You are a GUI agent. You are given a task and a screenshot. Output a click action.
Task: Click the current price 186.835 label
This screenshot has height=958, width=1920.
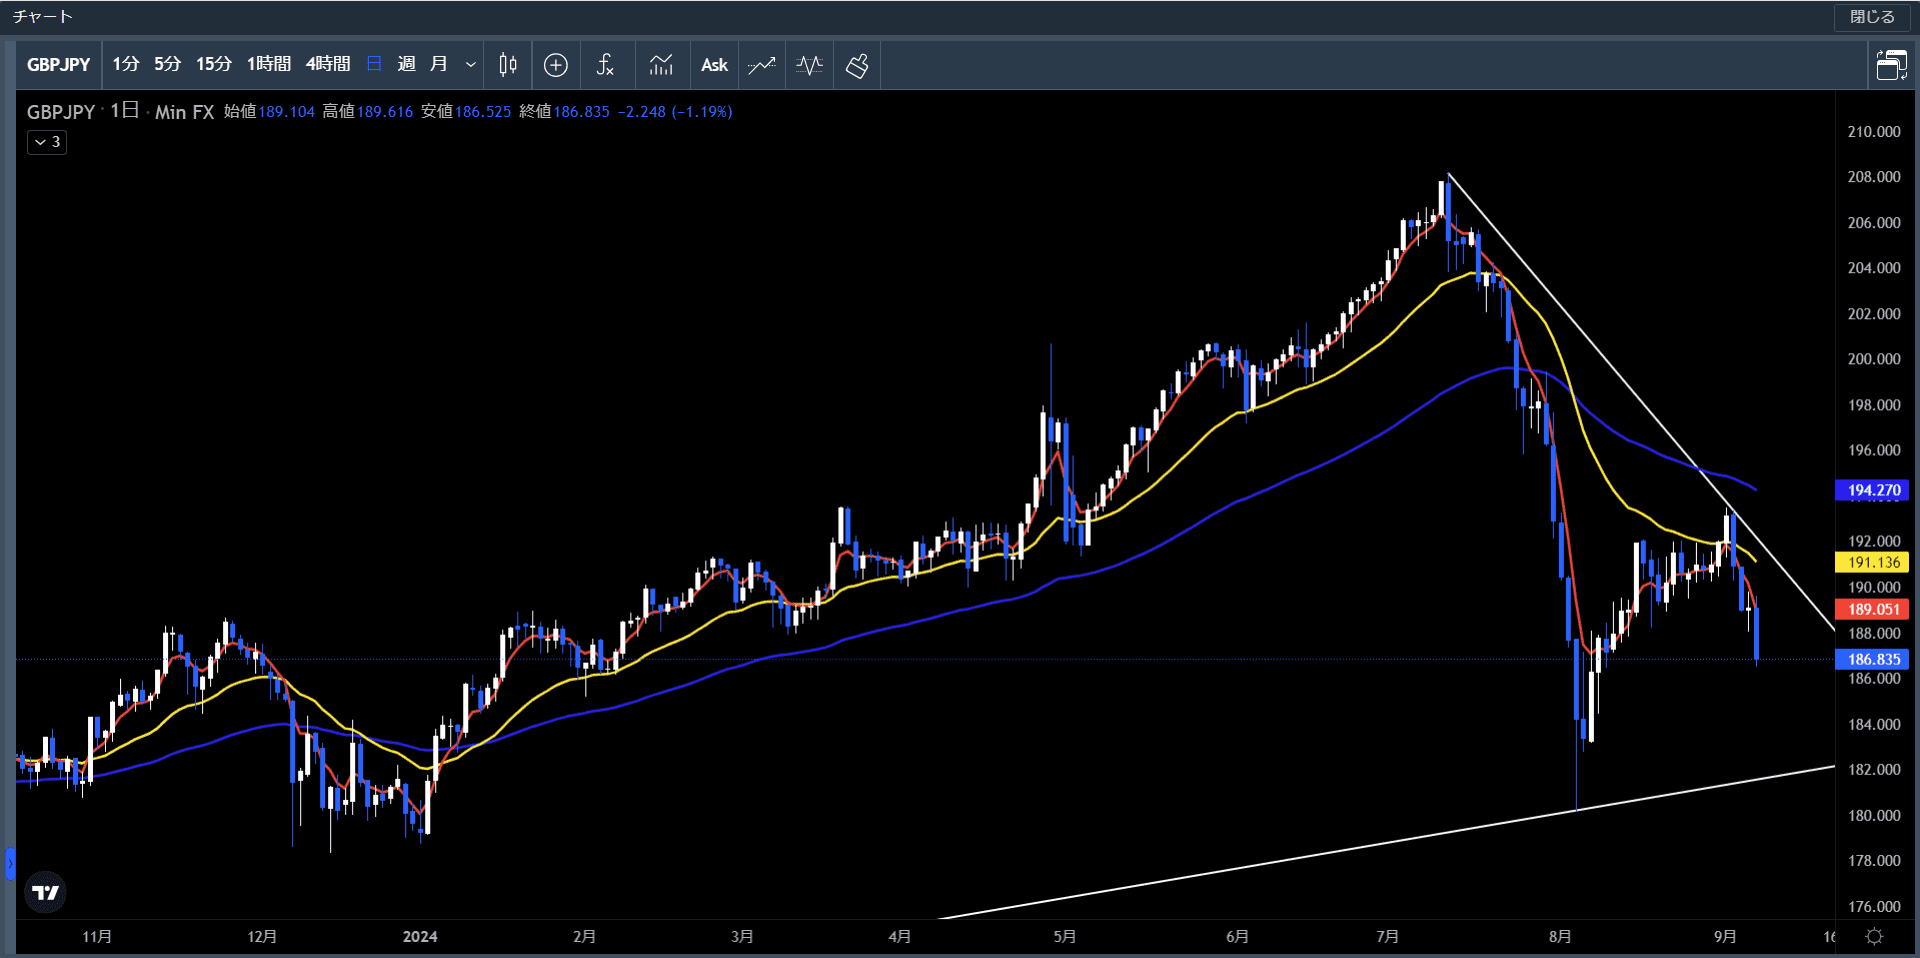(x=1872, y=659)
